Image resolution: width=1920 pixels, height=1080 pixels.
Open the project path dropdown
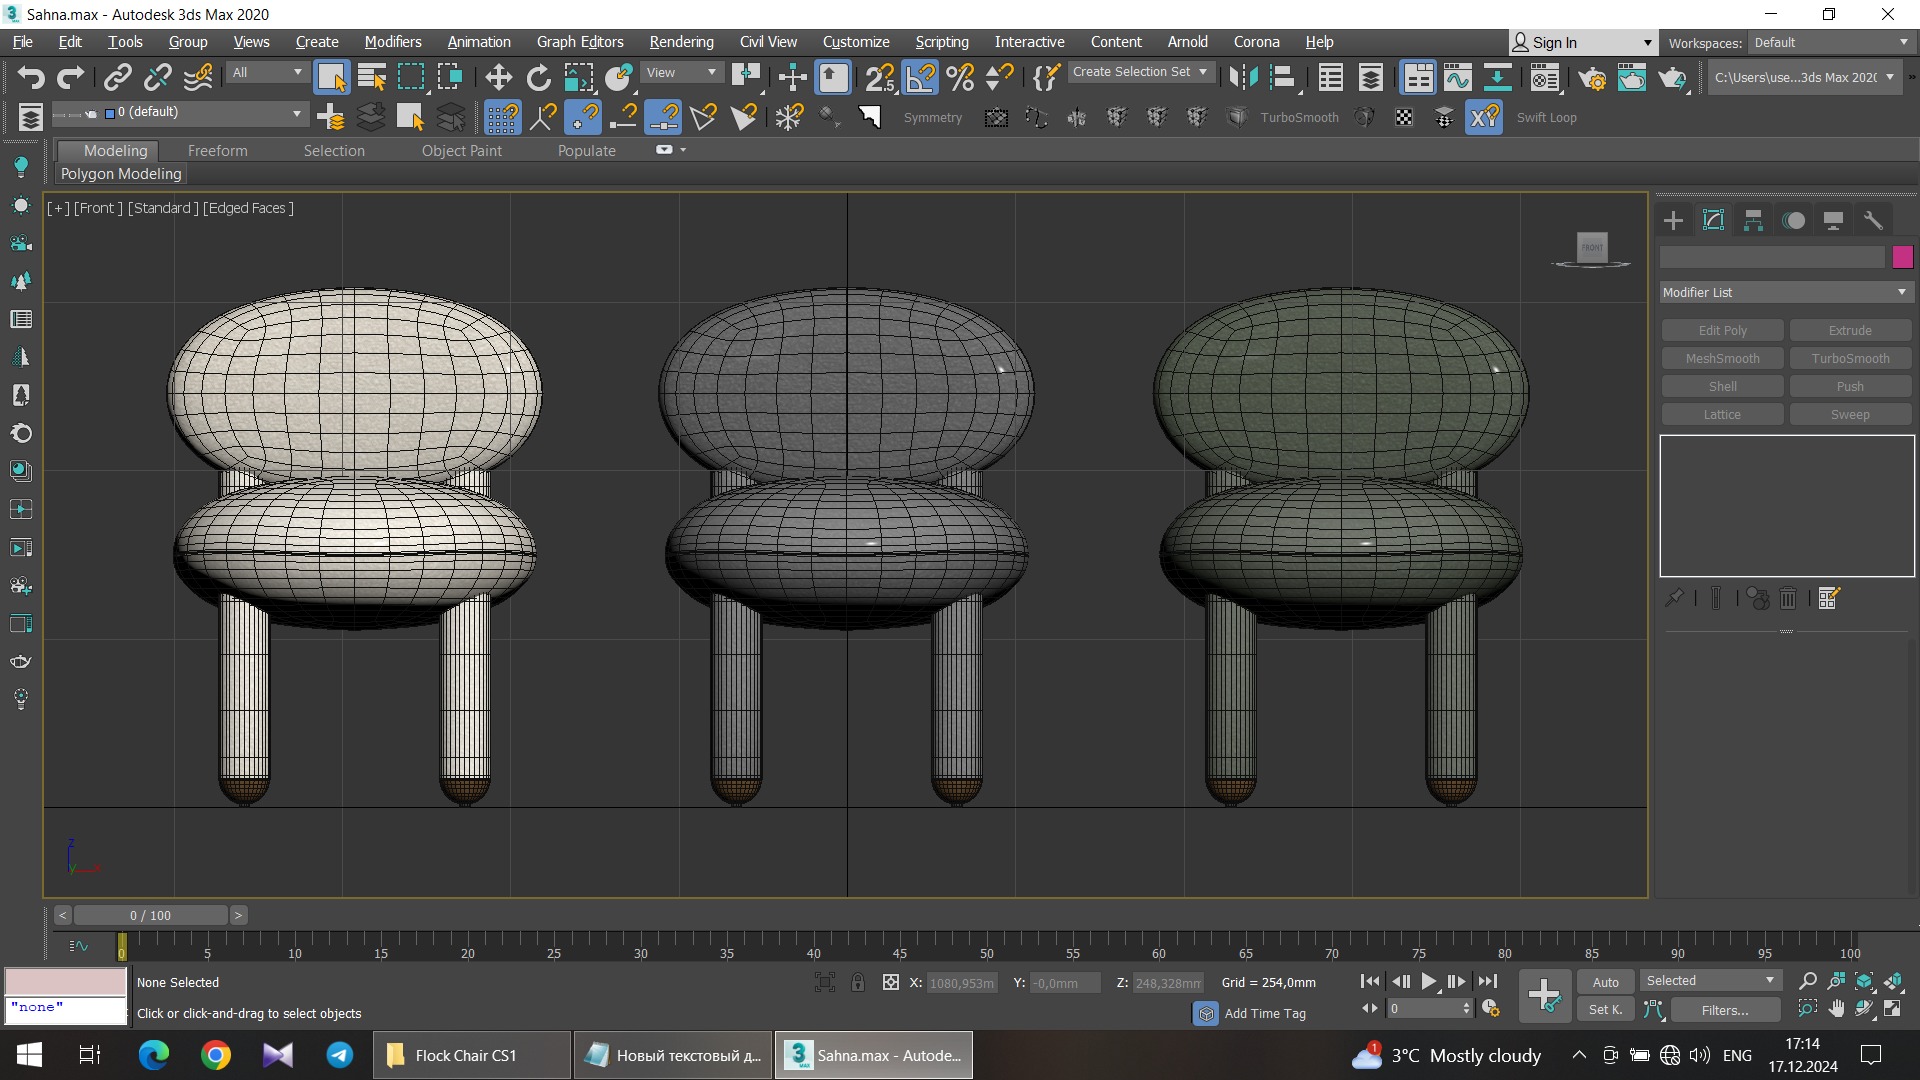[1803, 77]
